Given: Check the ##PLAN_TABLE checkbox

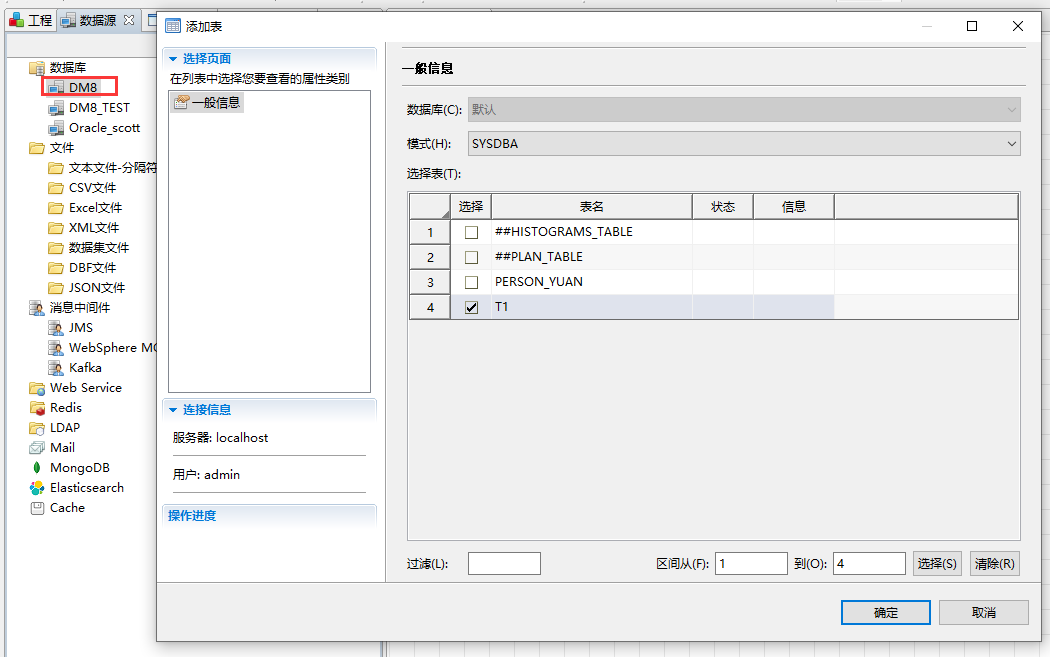Looking at the screenshot, I should tap(471, 257).
